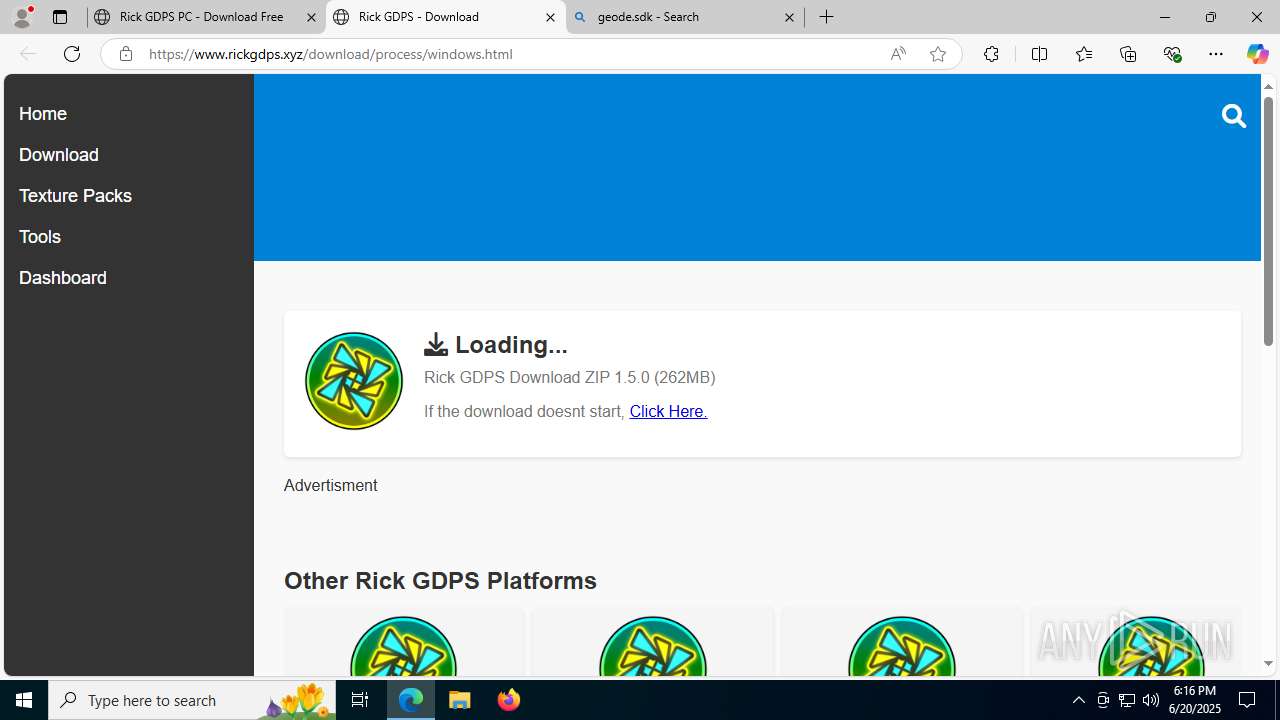Select the Rick GDPS - Download tab
This screenshot has height=720, width=1280.
point(445,17)
